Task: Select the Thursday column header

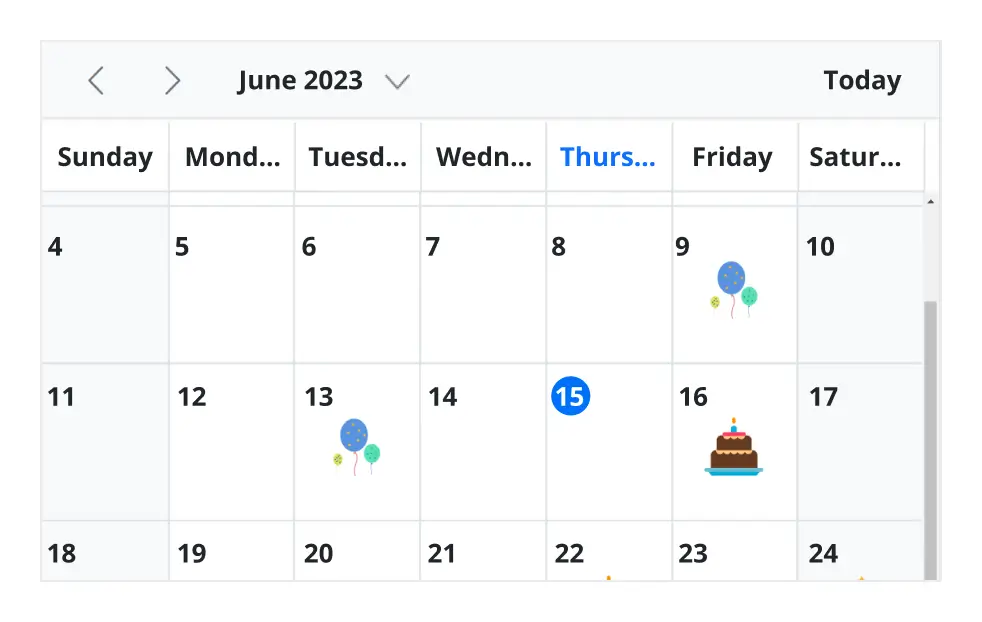Action: point(608,156)
